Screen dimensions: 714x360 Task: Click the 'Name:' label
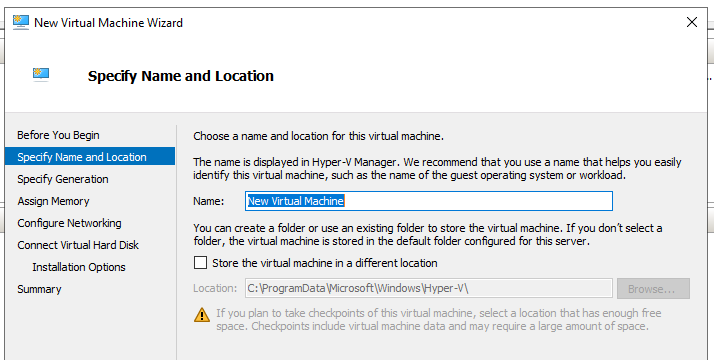[x=209, y=201]
